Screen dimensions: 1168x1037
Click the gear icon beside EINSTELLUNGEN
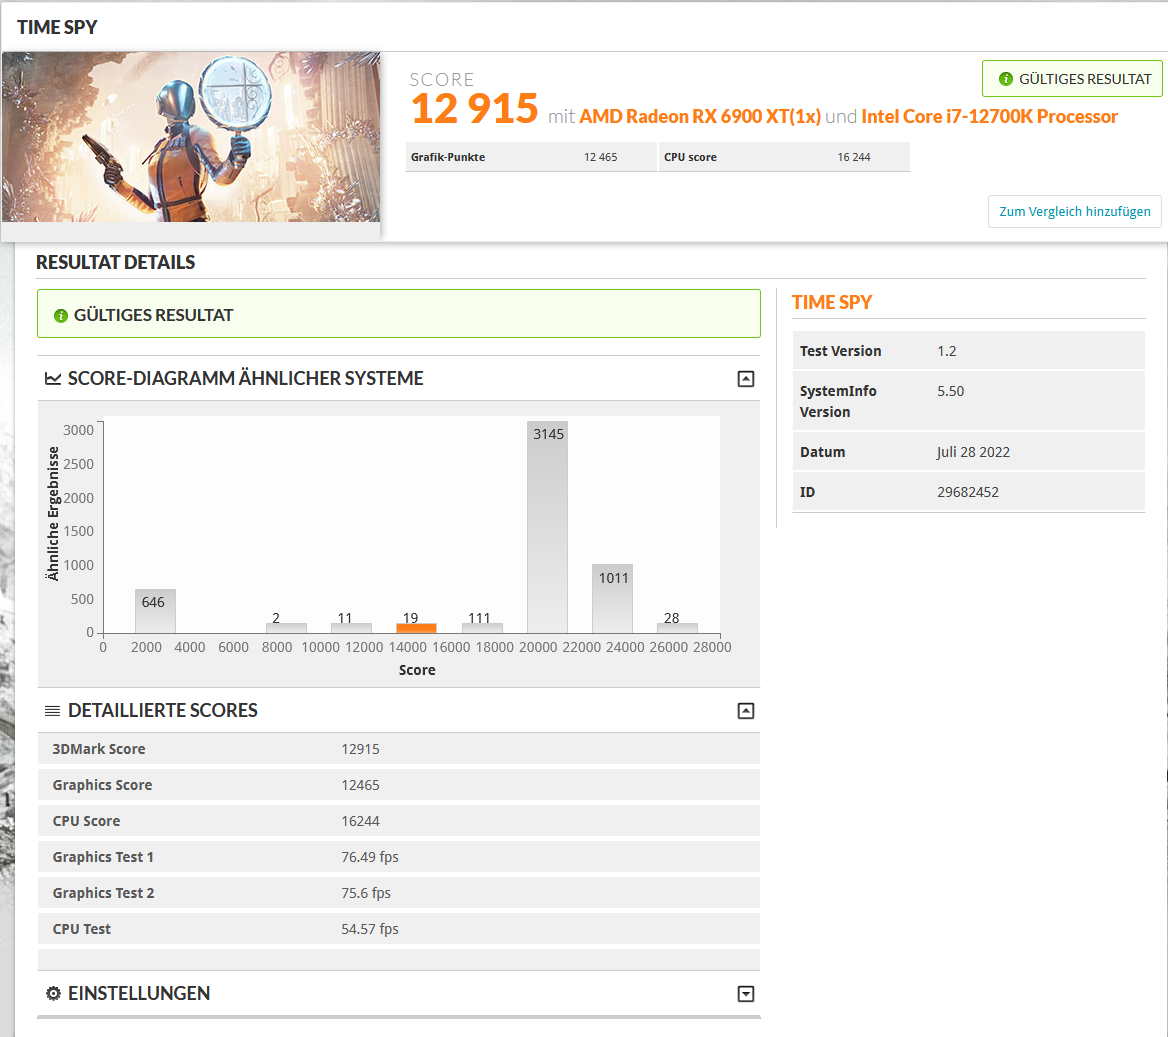53,993
